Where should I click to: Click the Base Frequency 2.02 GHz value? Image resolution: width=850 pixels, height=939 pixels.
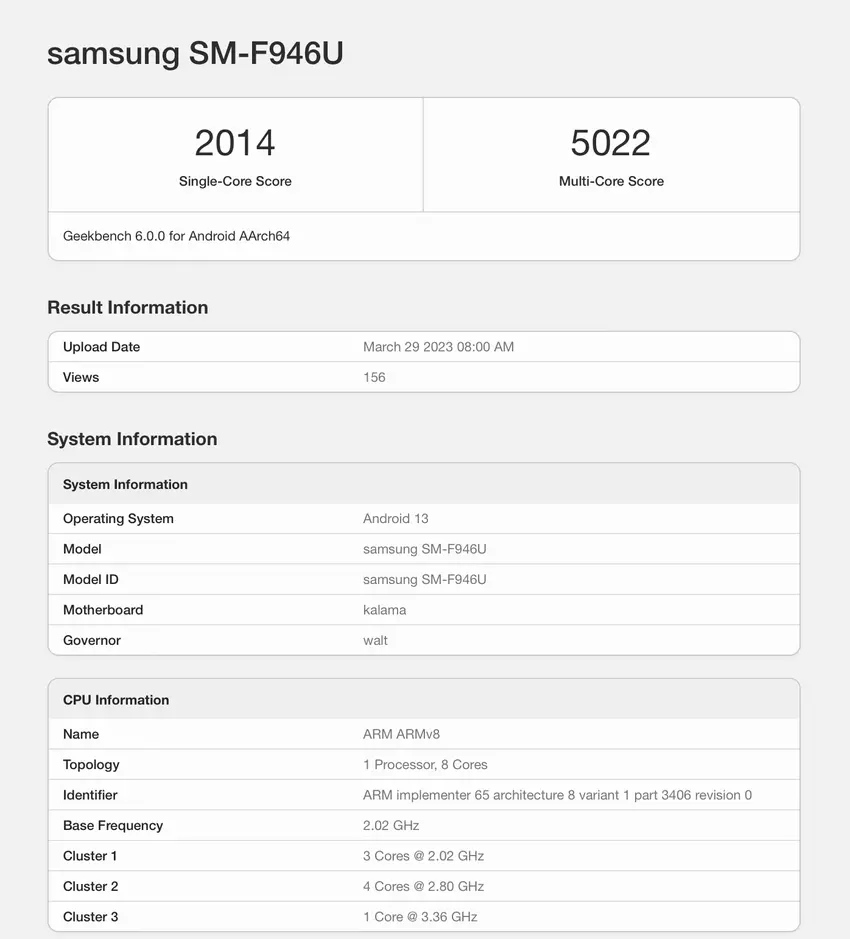(391, 825)
